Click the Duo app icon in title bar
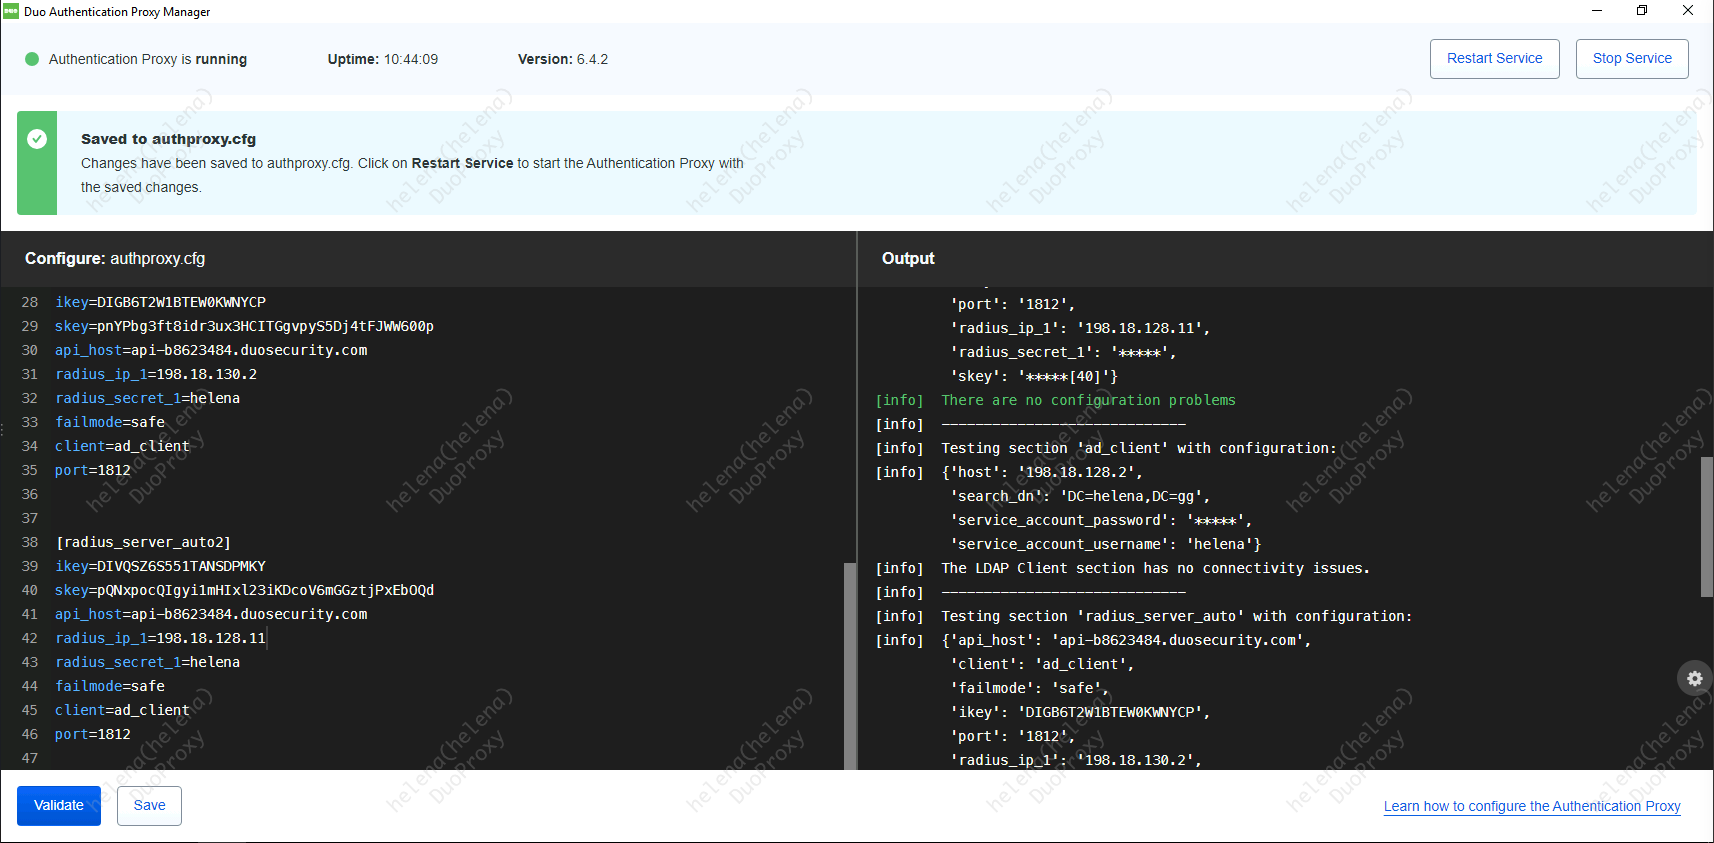1714x843 pixels. point(11,11)
